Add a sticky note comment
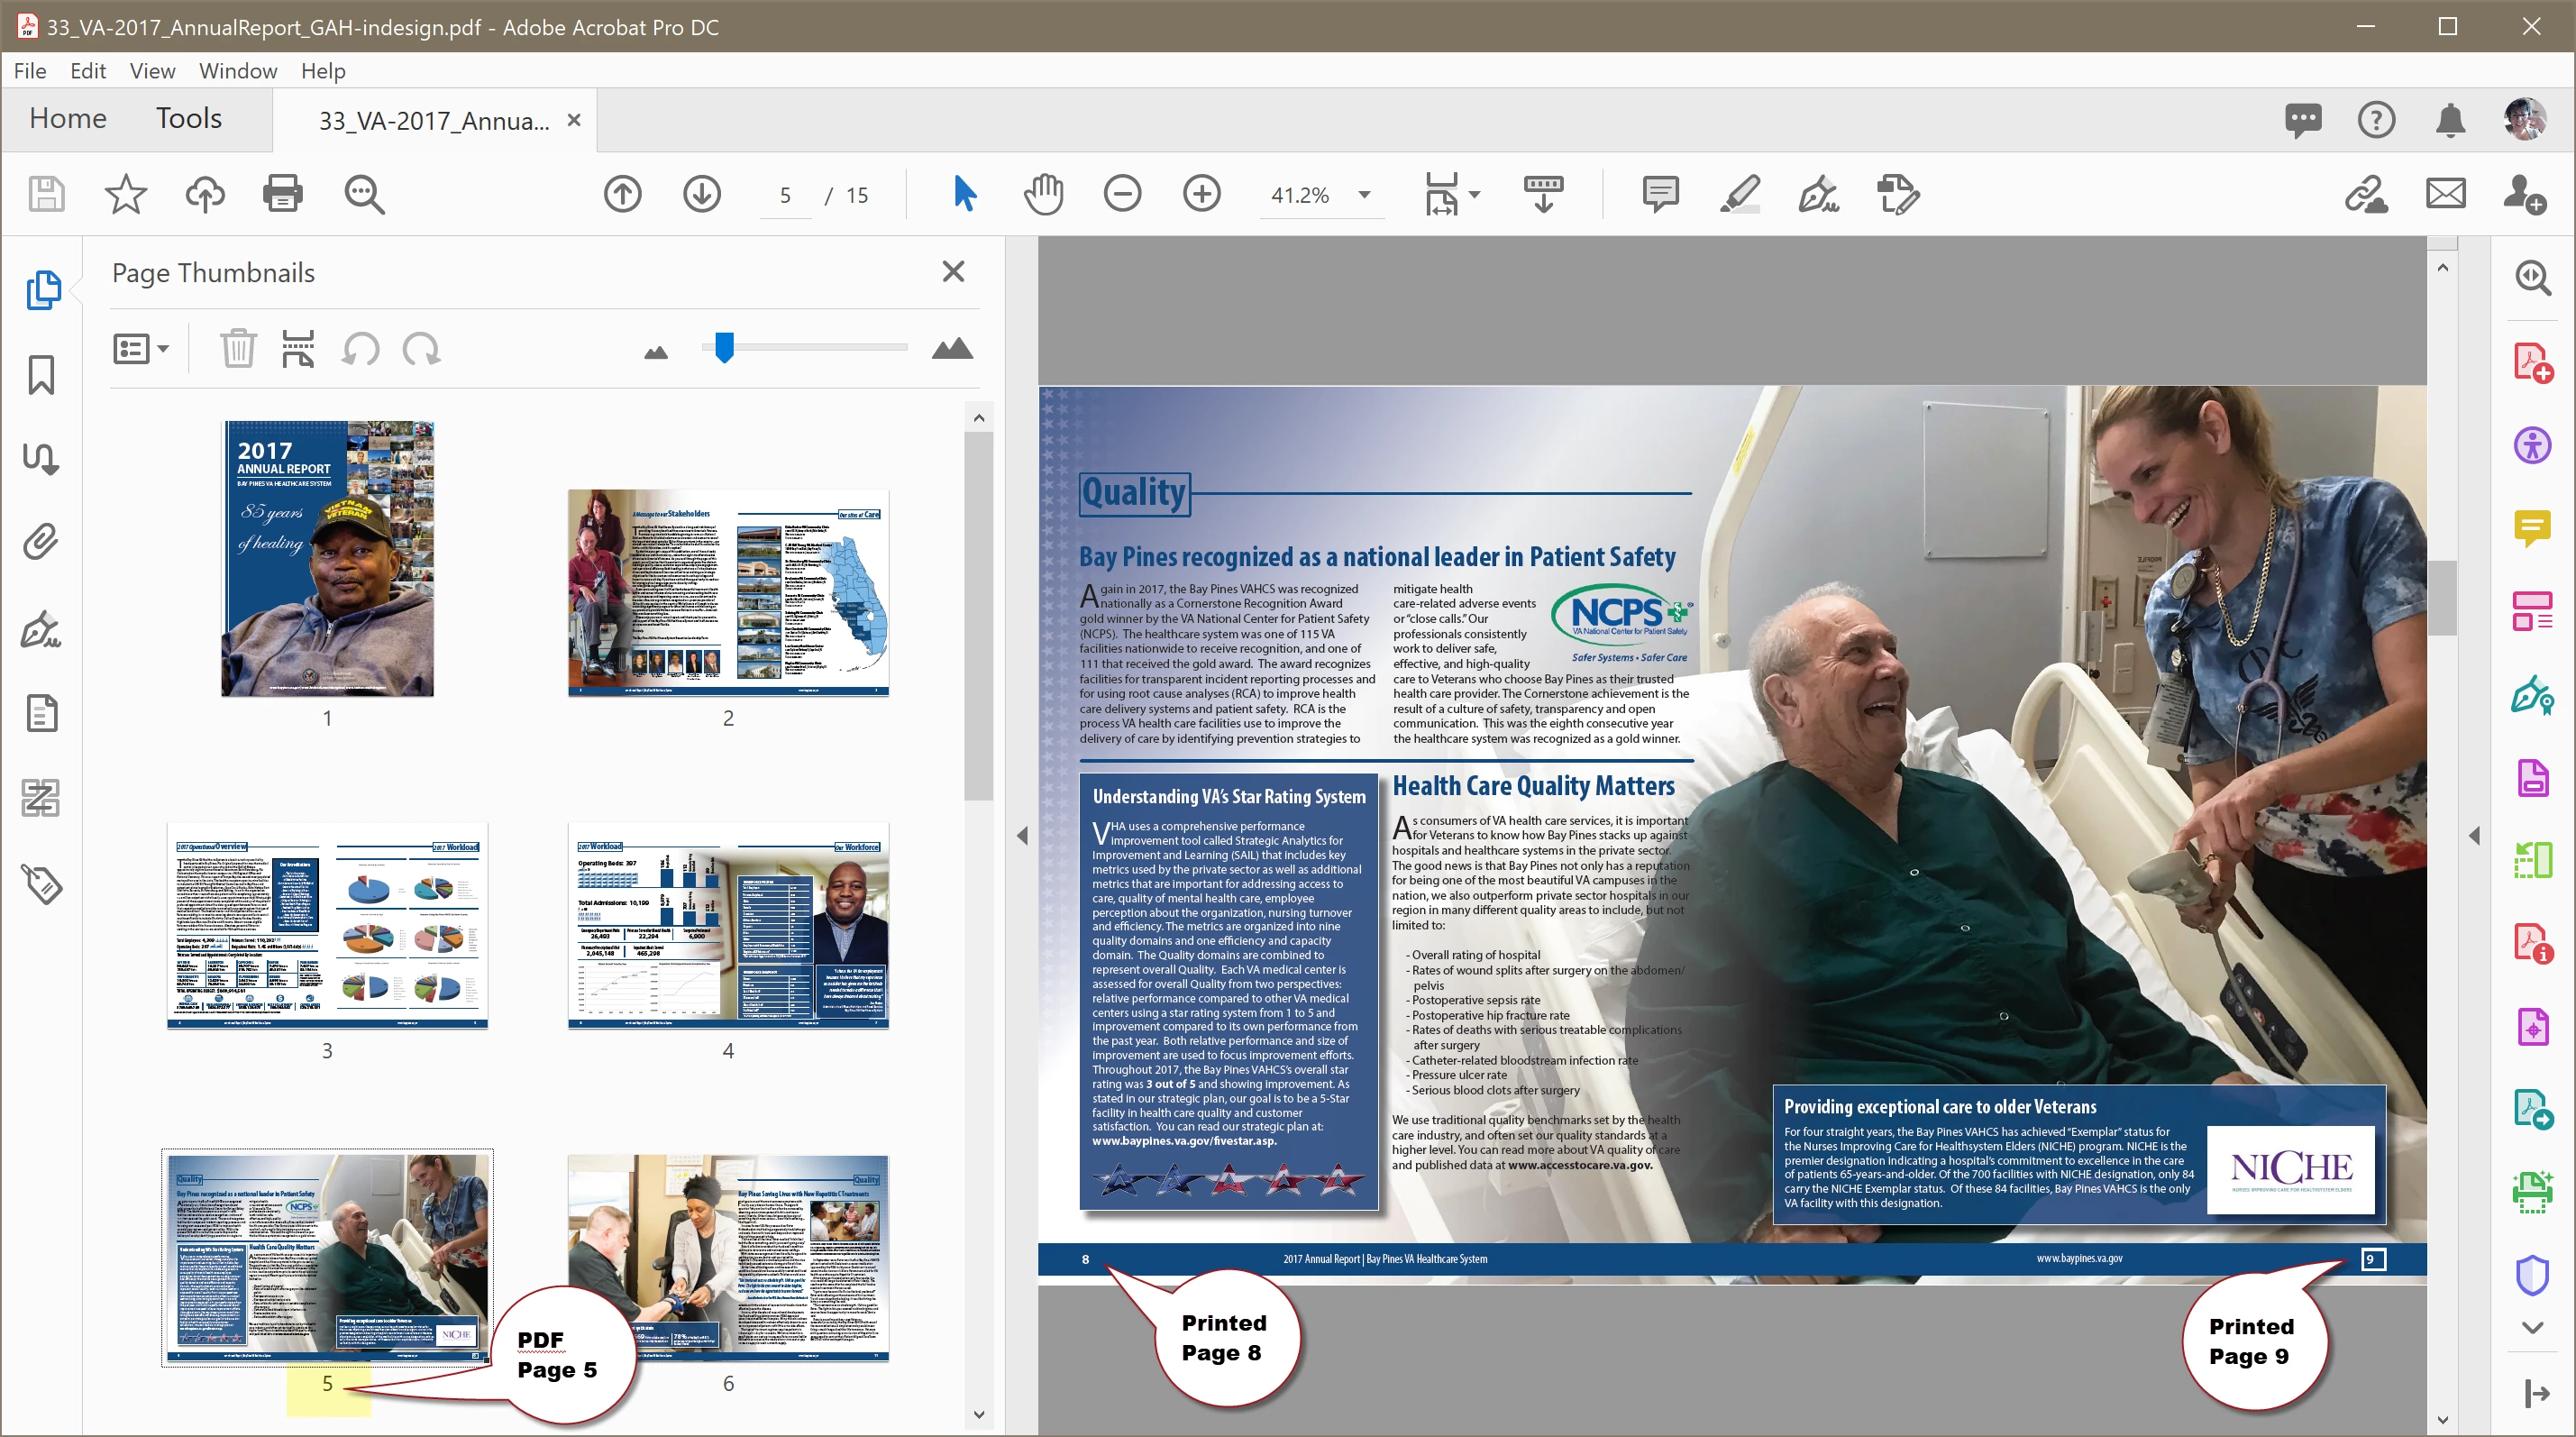This screenshot has width=2576, height=1437. click(x=1660, y=194)
